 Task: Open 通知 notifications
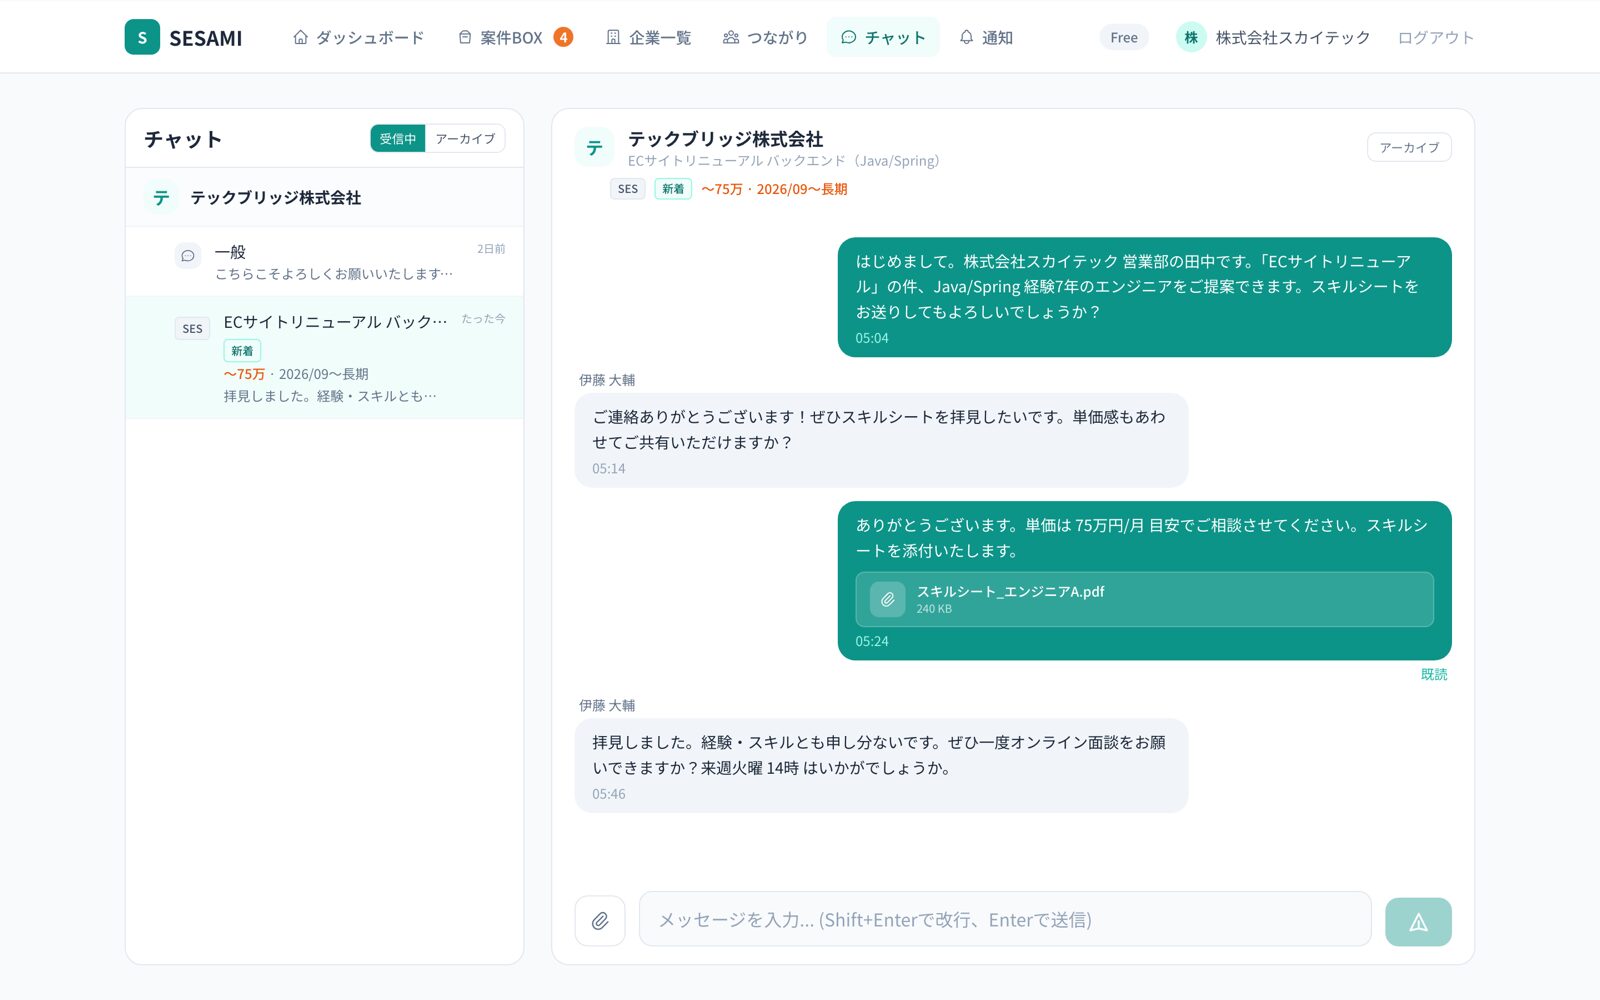coord(986,37)
